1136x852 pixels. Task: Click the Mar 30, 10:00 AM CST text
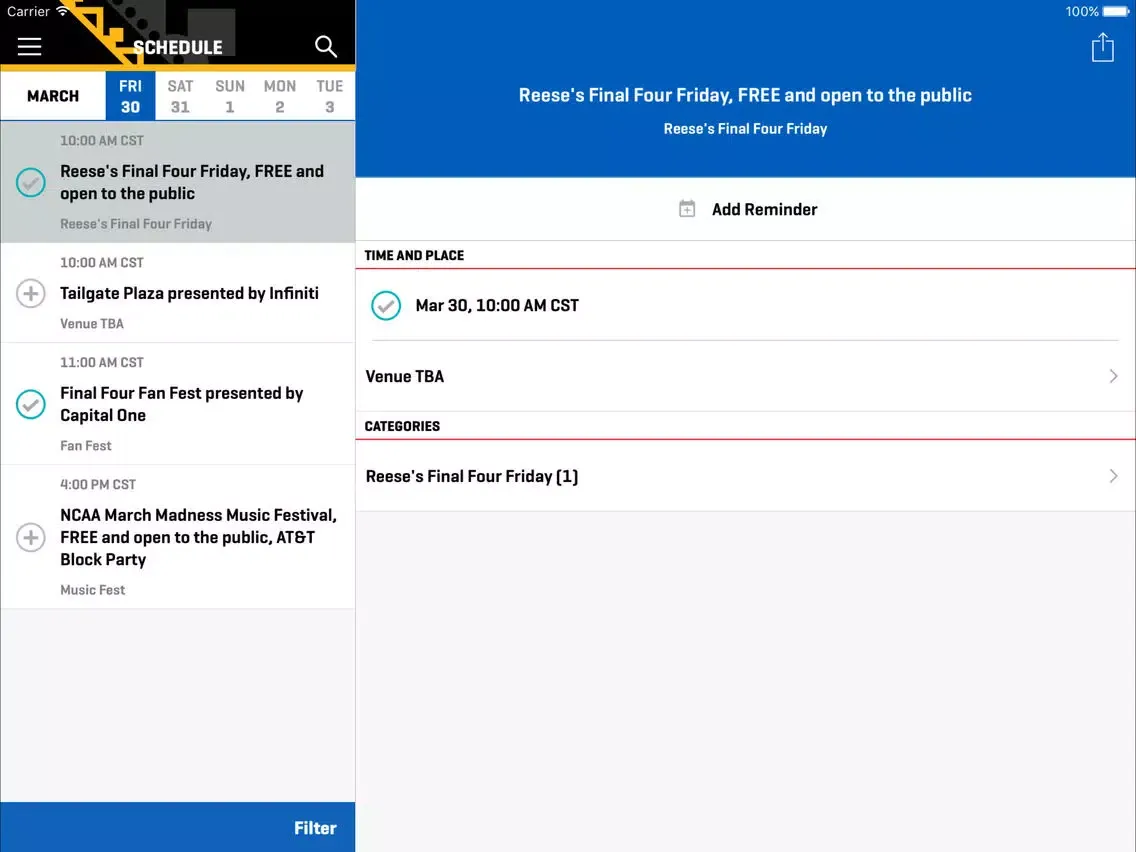(x=497, y=306)
